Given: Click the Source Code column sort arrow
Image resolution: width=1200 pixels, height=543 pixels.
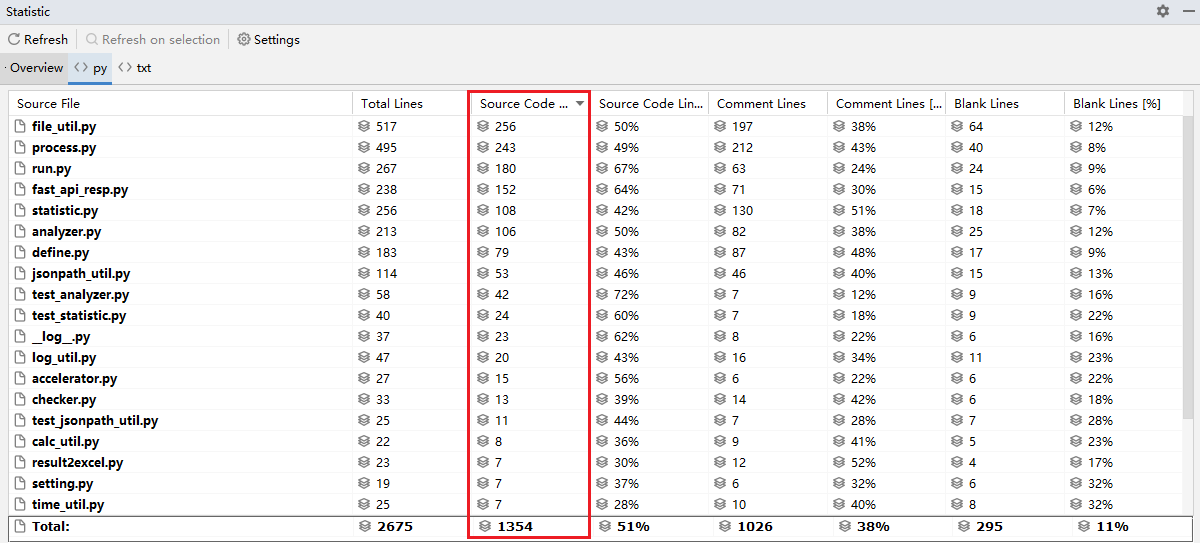Looking at the screenshot, I should pyautogui.click(x=579, y=104).
